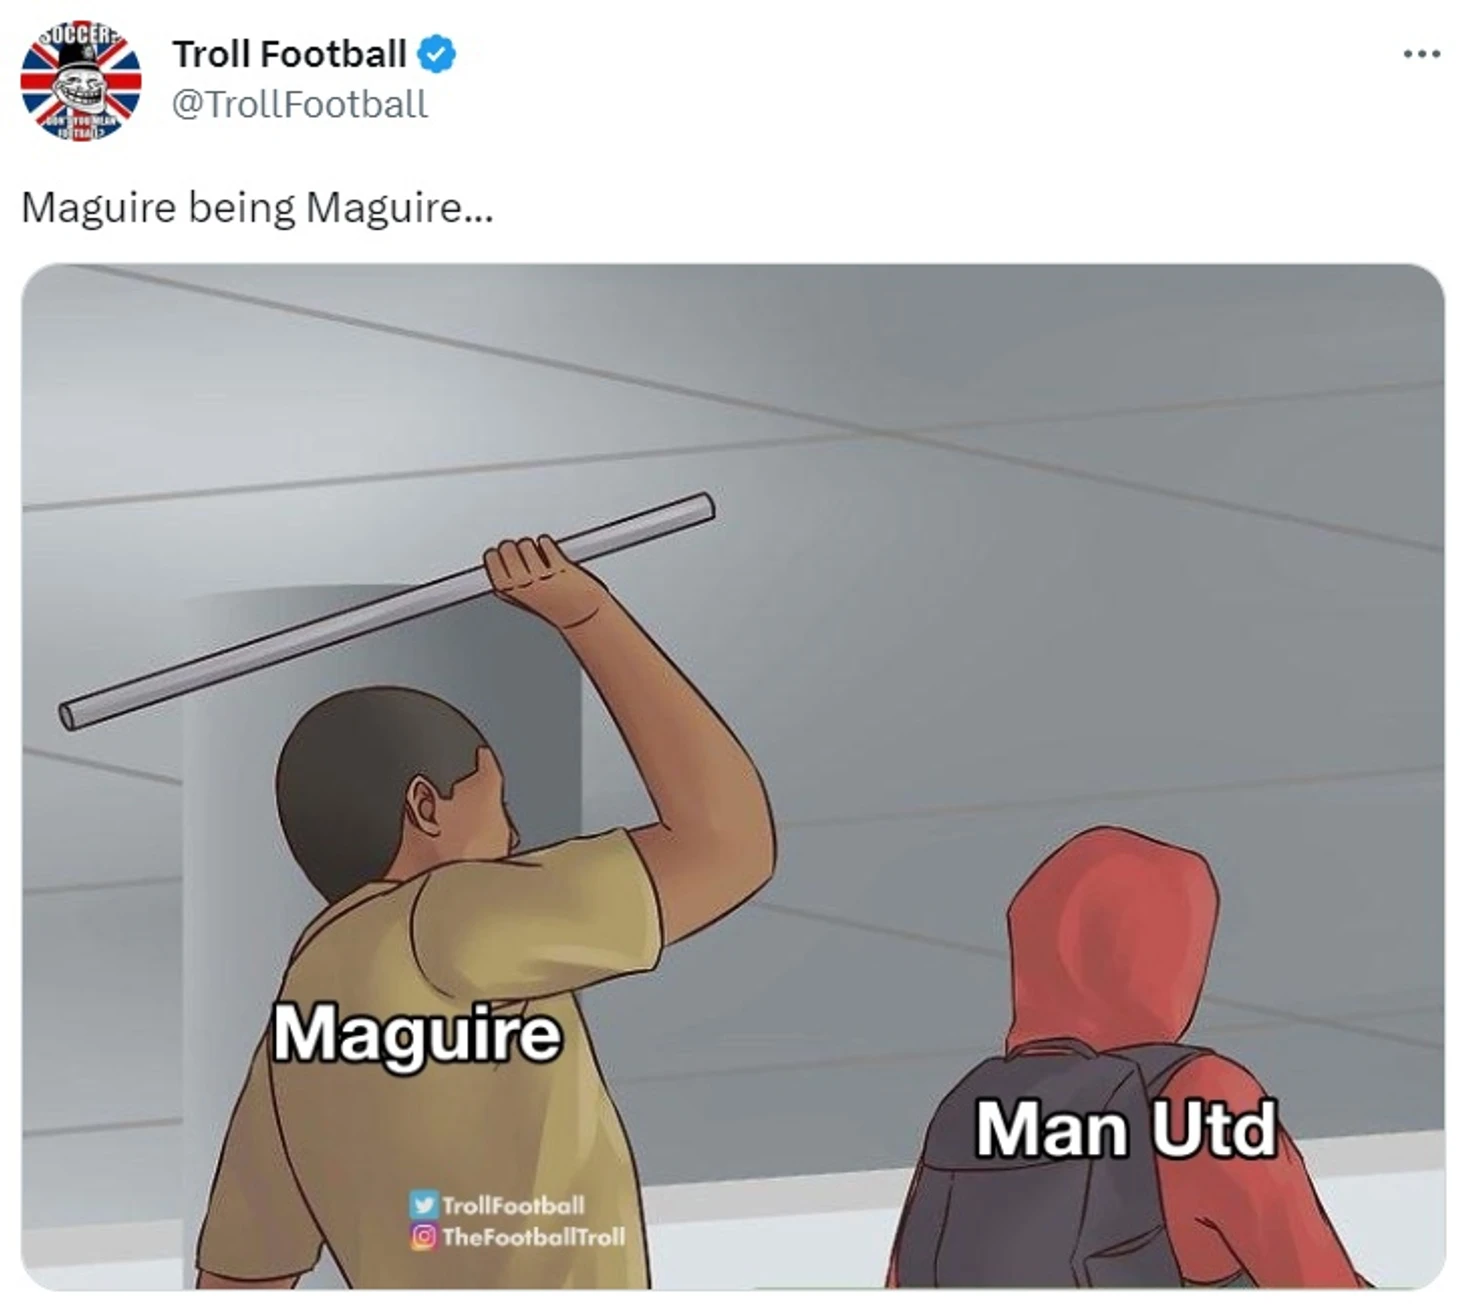Image resolution: width=1460 pixels, height=1309 pixels.
Task: Click the 'Man Utd' caption in meme
Action: coord(1126,1128)
